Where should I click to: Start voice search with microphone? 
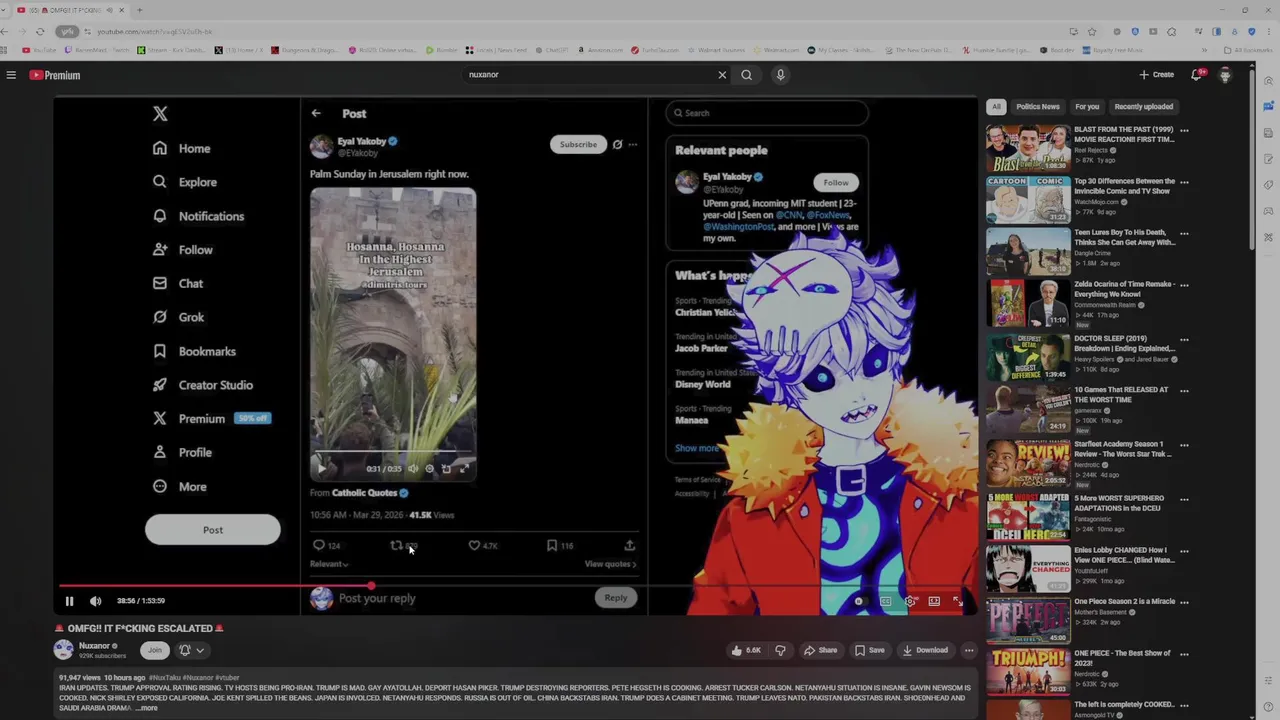coord(780,75)
